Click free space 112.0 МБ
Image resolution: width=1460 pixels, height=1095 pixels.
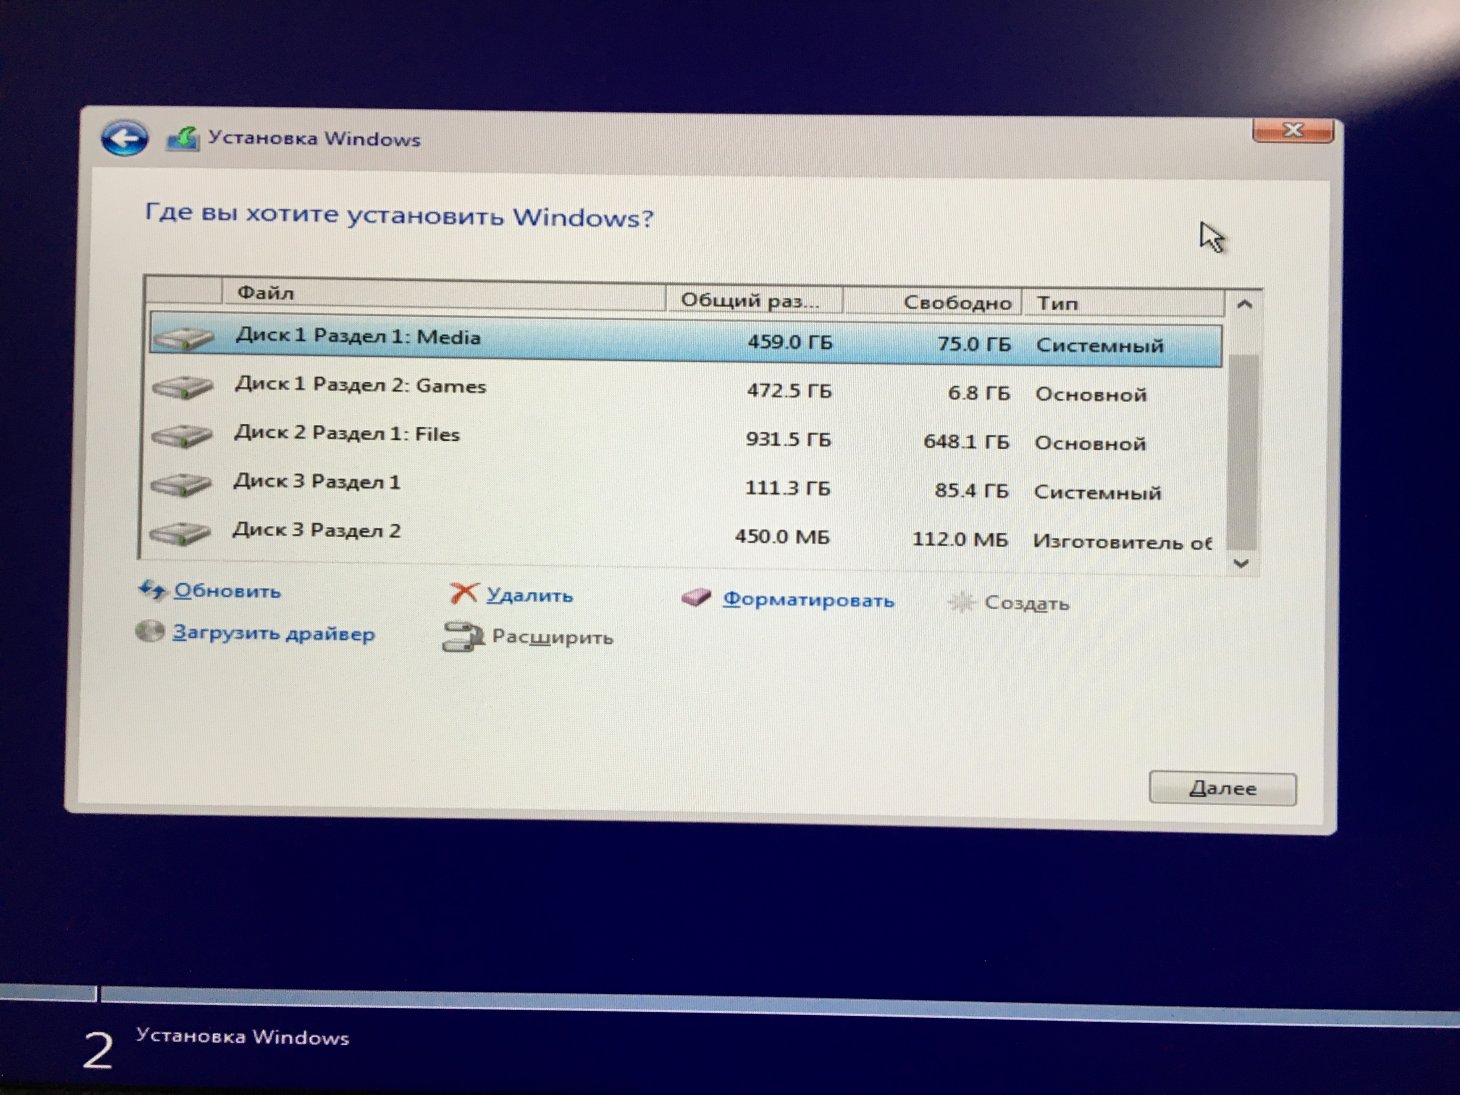(960, 539)
